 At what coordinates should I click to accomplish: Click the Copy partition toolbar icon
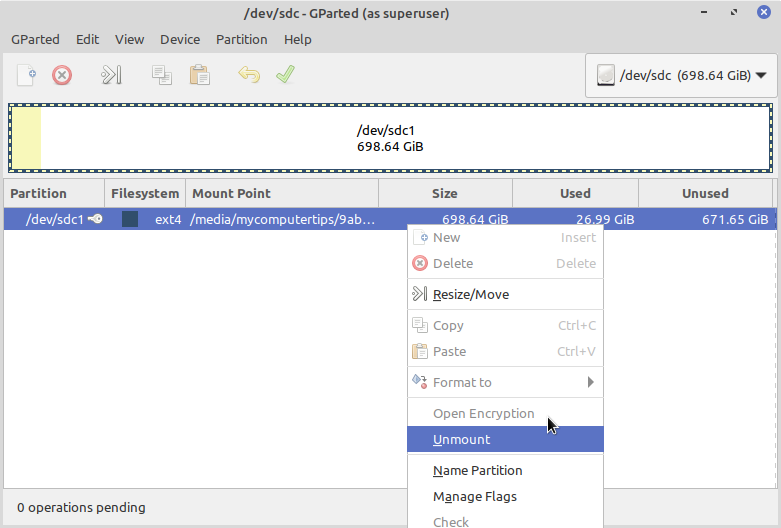point(161,75)
